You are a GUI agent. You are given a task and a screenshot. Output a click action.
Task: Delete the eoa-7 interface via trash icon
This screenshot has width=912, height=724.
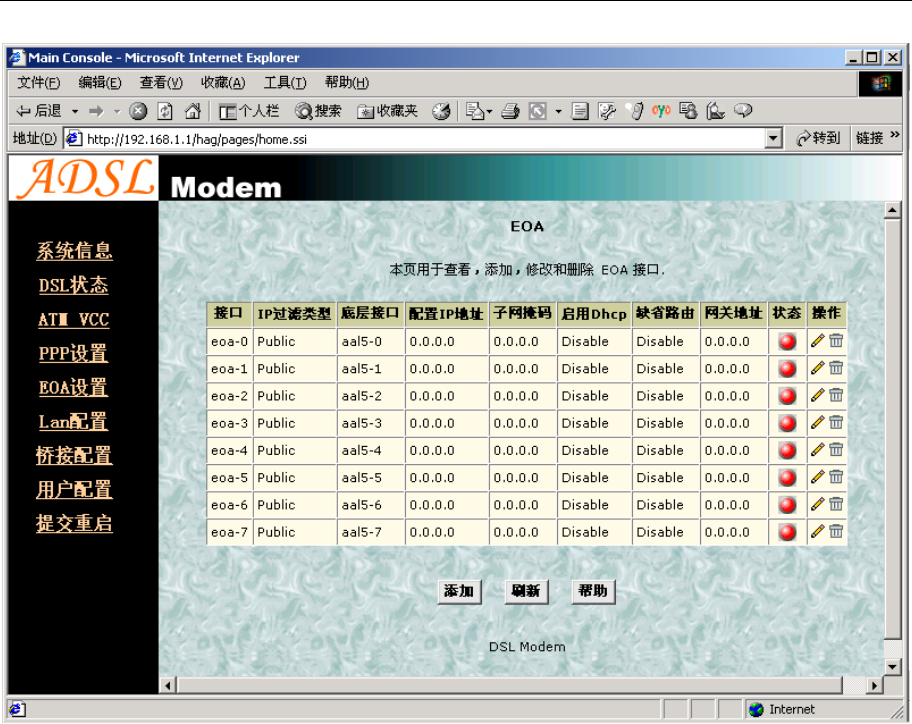836,531
